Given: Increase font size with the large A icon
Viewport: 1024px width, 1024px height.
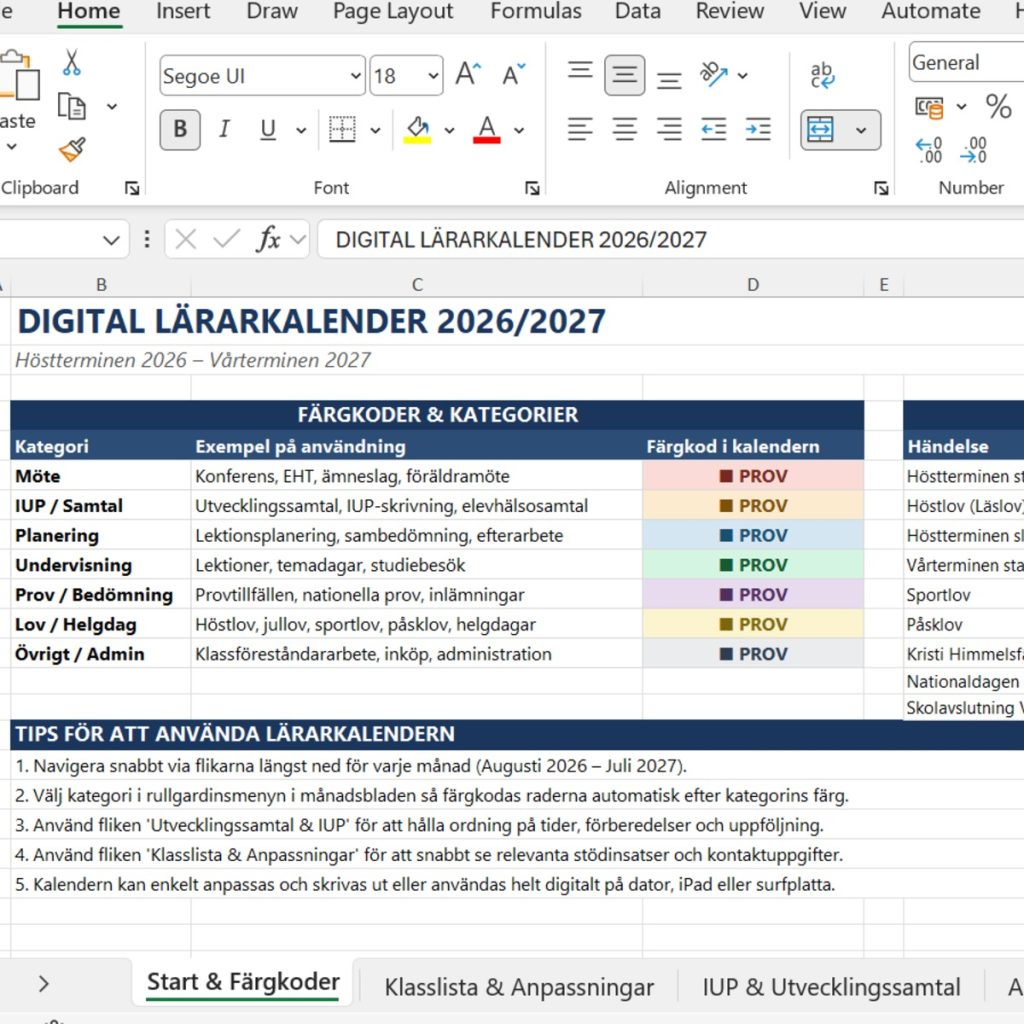Looking at the screenshot, I should tap(468, 74).
